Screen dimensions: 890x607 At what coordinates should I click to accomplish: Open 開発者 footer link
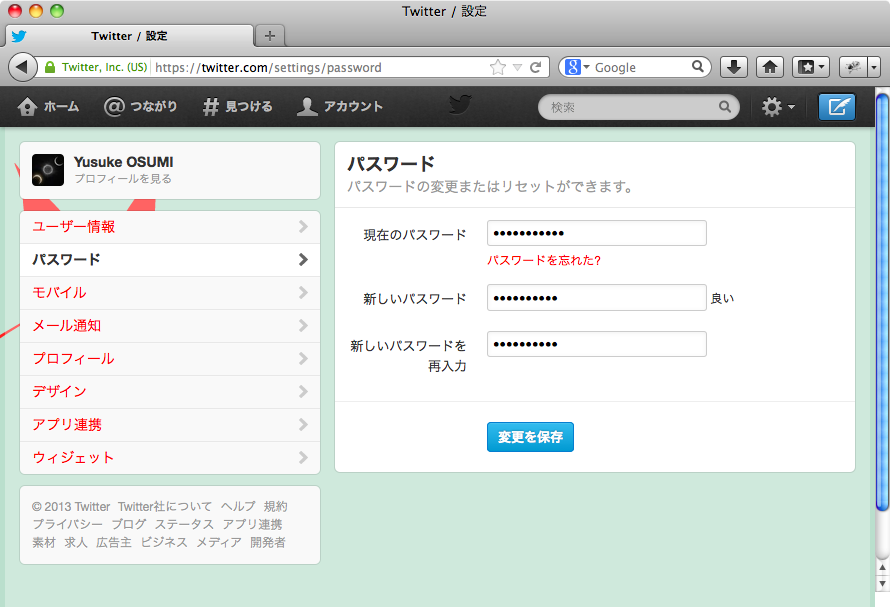tap(268, 542)
